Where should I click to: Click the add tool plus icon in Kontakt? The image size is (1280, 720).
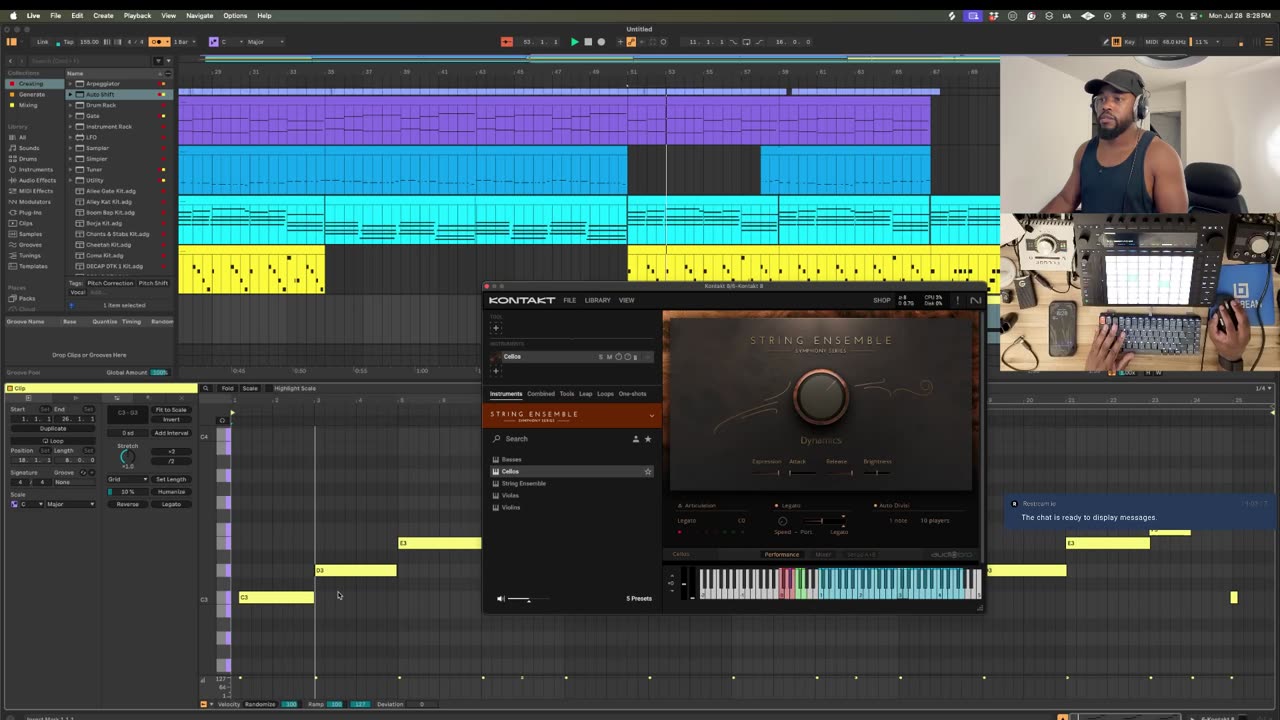495,328
